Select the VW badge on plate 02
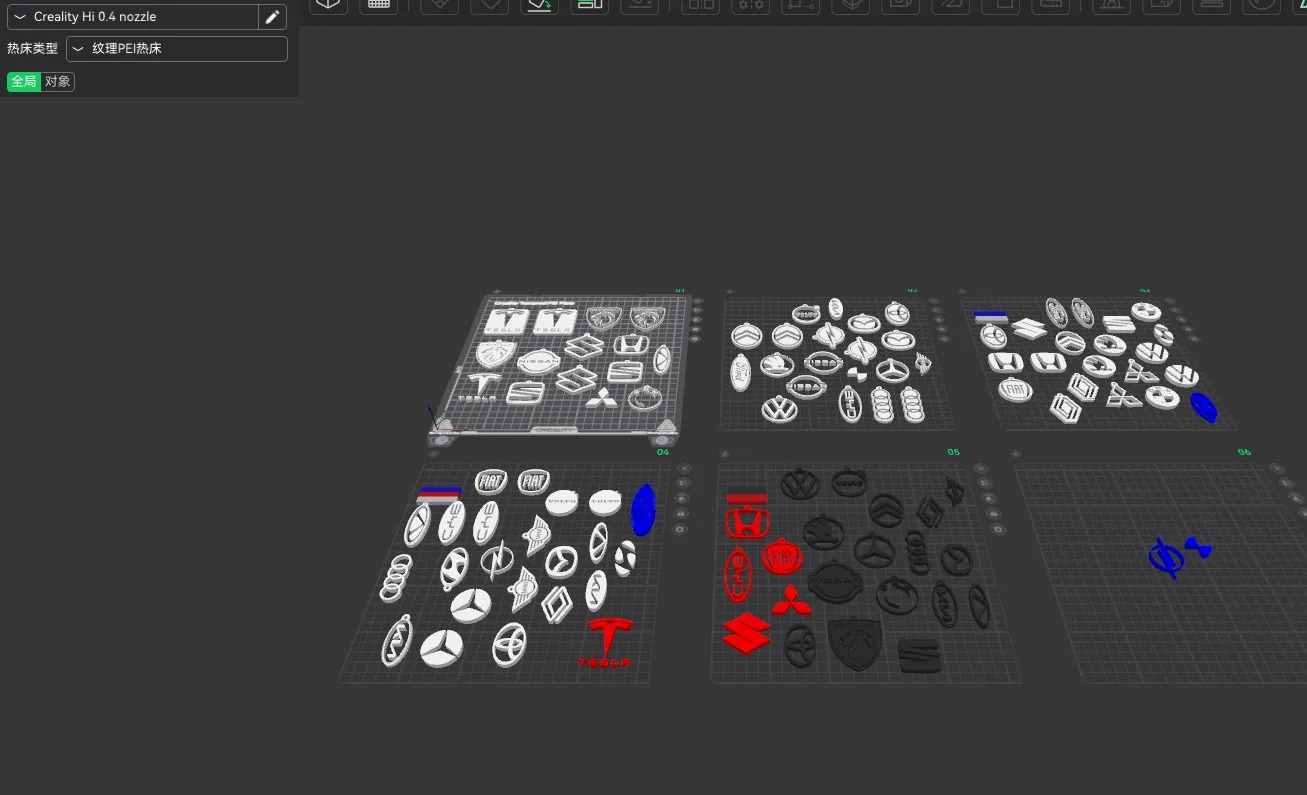The image size is (1307, 795). coord(779,408)
